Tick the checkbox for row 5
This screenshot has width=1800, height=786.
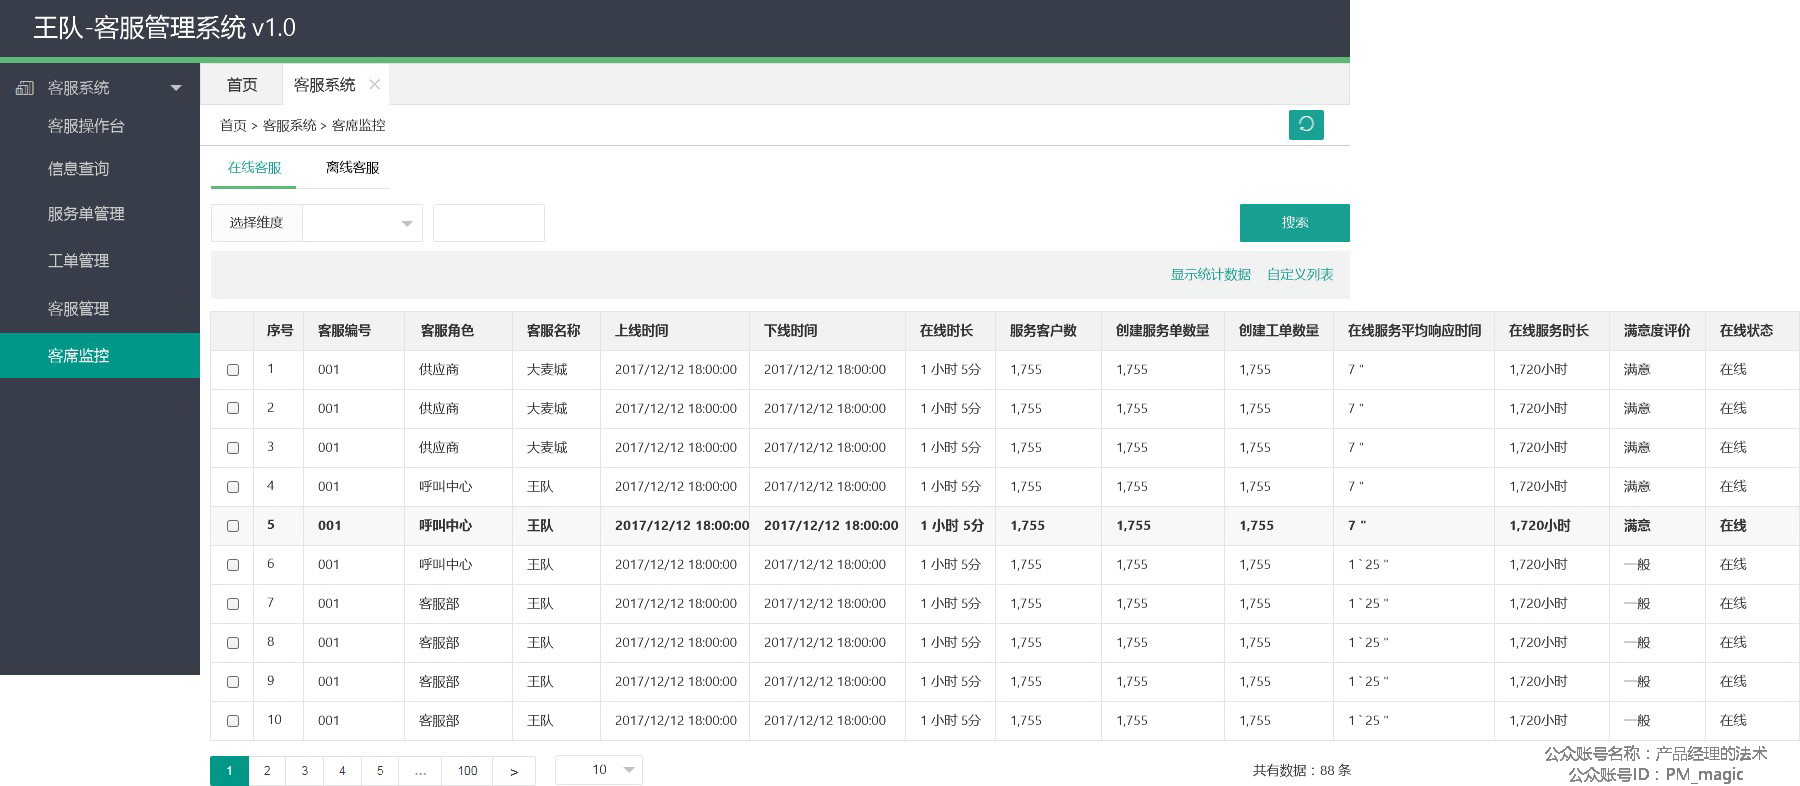[233, 526]
